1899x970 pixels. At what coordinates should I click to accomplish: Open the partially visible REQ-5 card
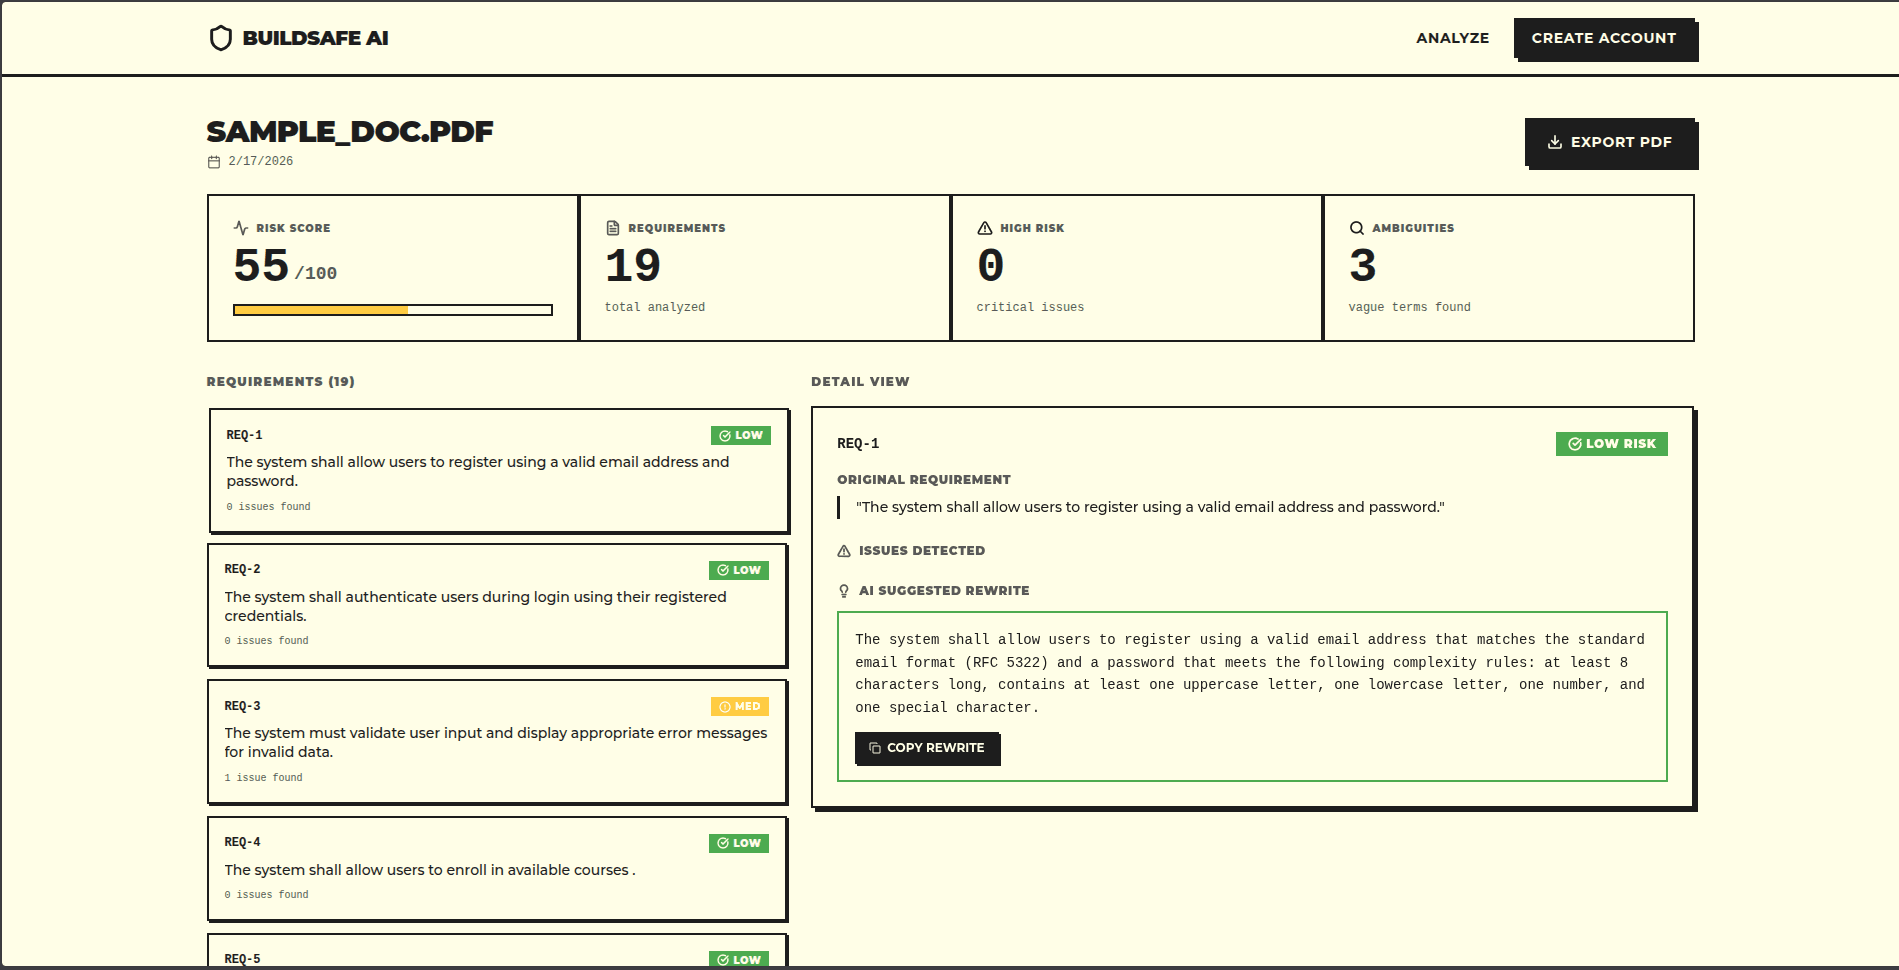[497, 950]
